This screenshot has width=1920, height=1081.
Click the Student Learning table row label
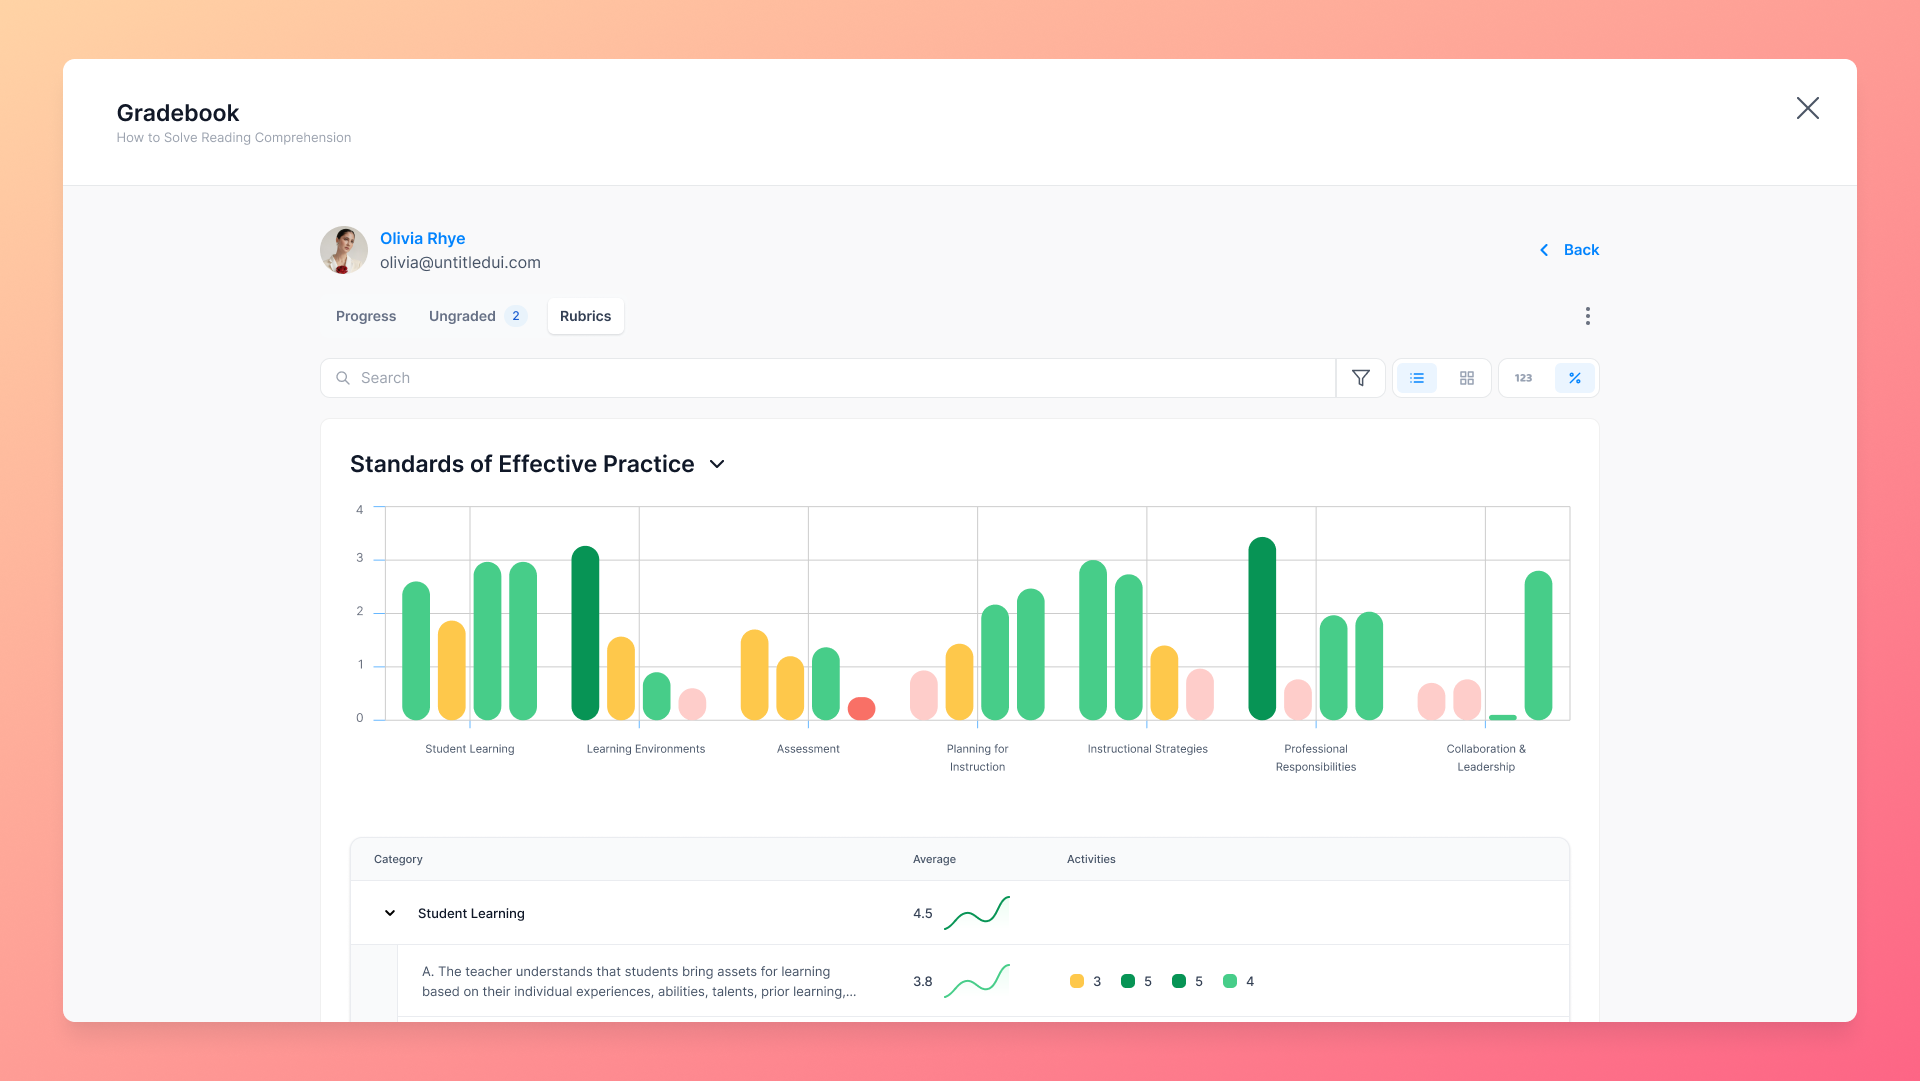pos(471,913)
